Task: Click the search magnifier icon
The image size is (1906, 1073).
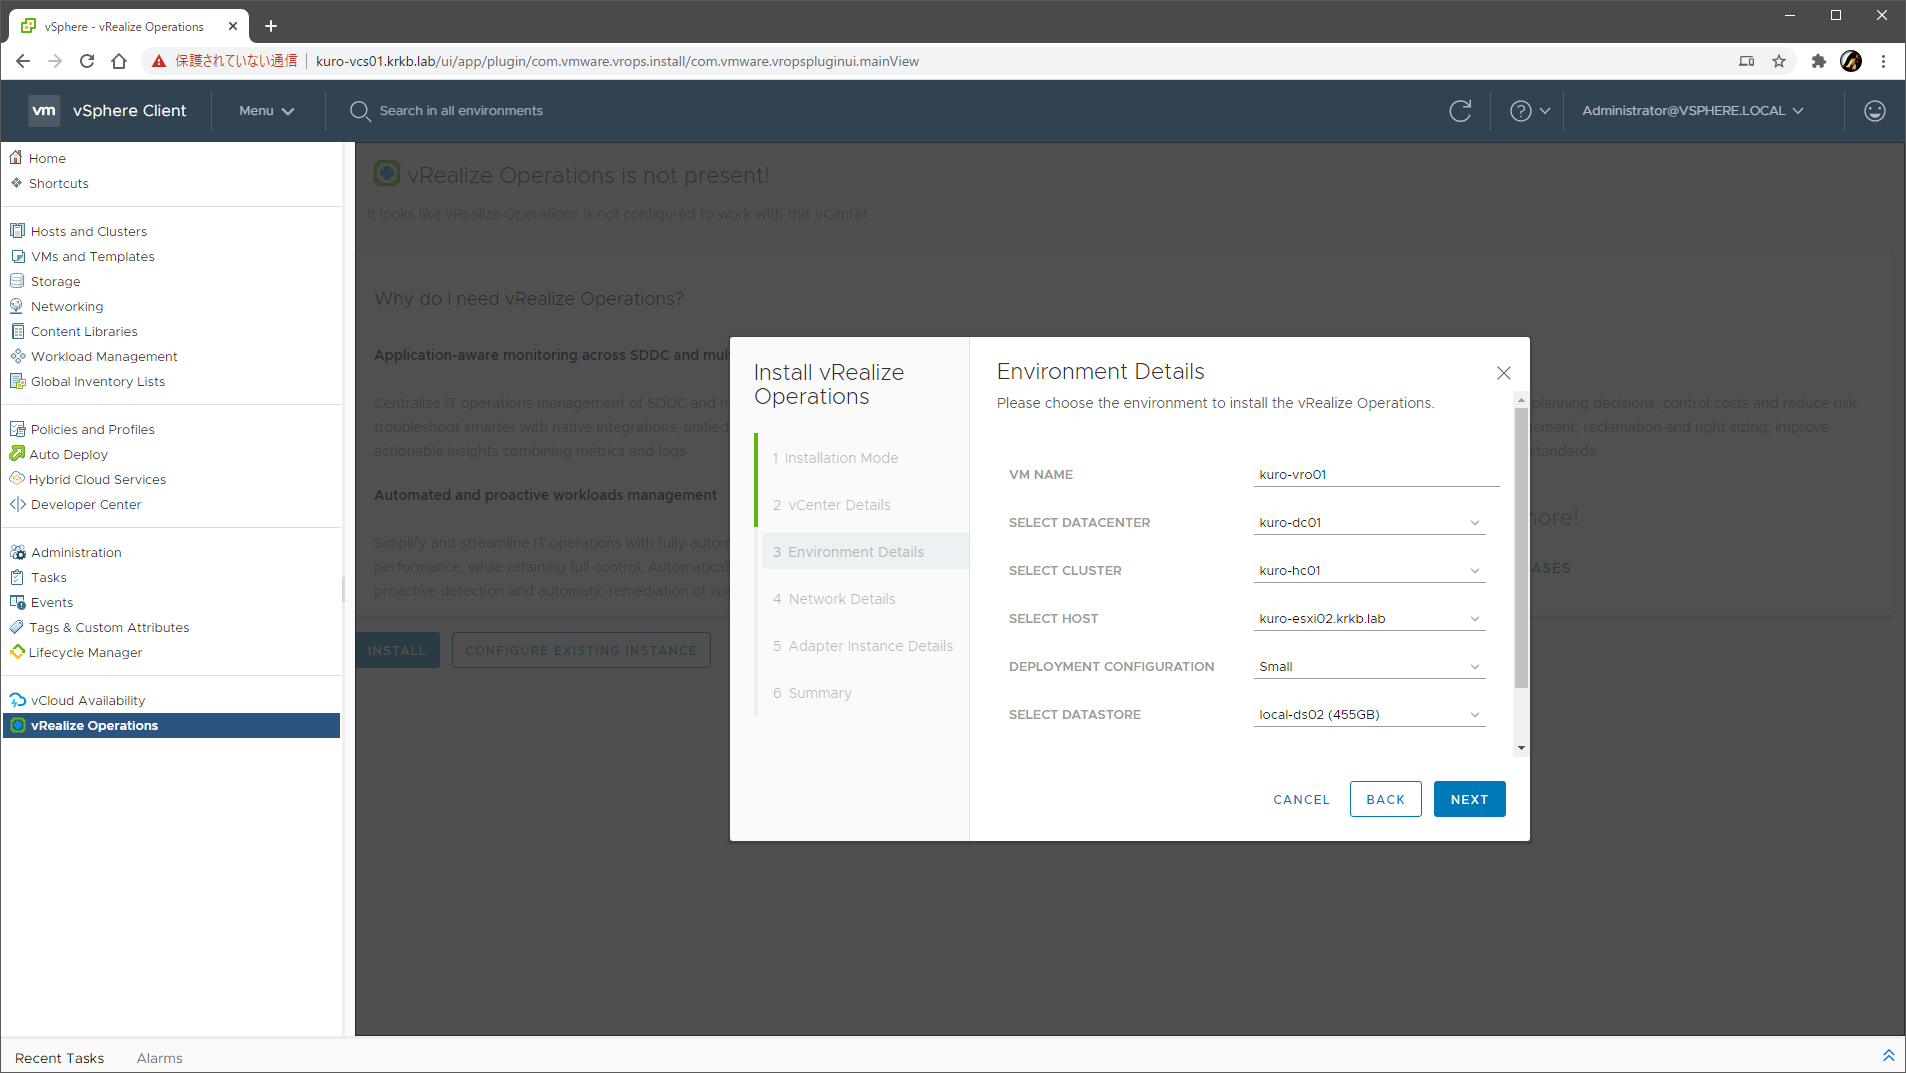Action: point(360,111)
